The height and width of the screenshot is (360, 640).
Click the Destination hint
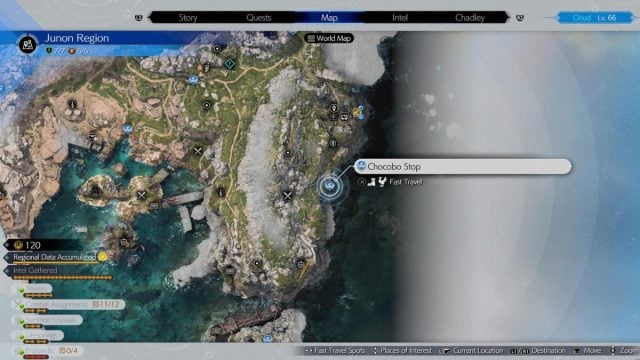coord(538,351)
